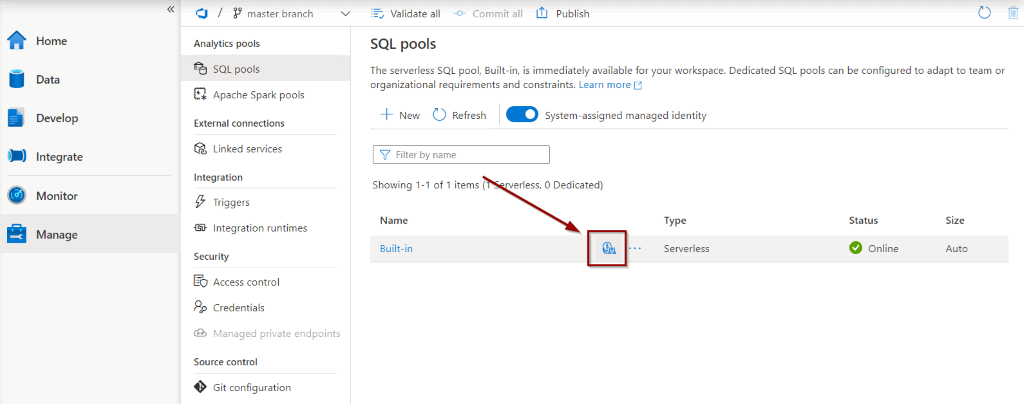Image resolution: width=1024 pixels, height=404 pixels.
Task: Click the Triggers lightning icon
Action: (200, 202)
